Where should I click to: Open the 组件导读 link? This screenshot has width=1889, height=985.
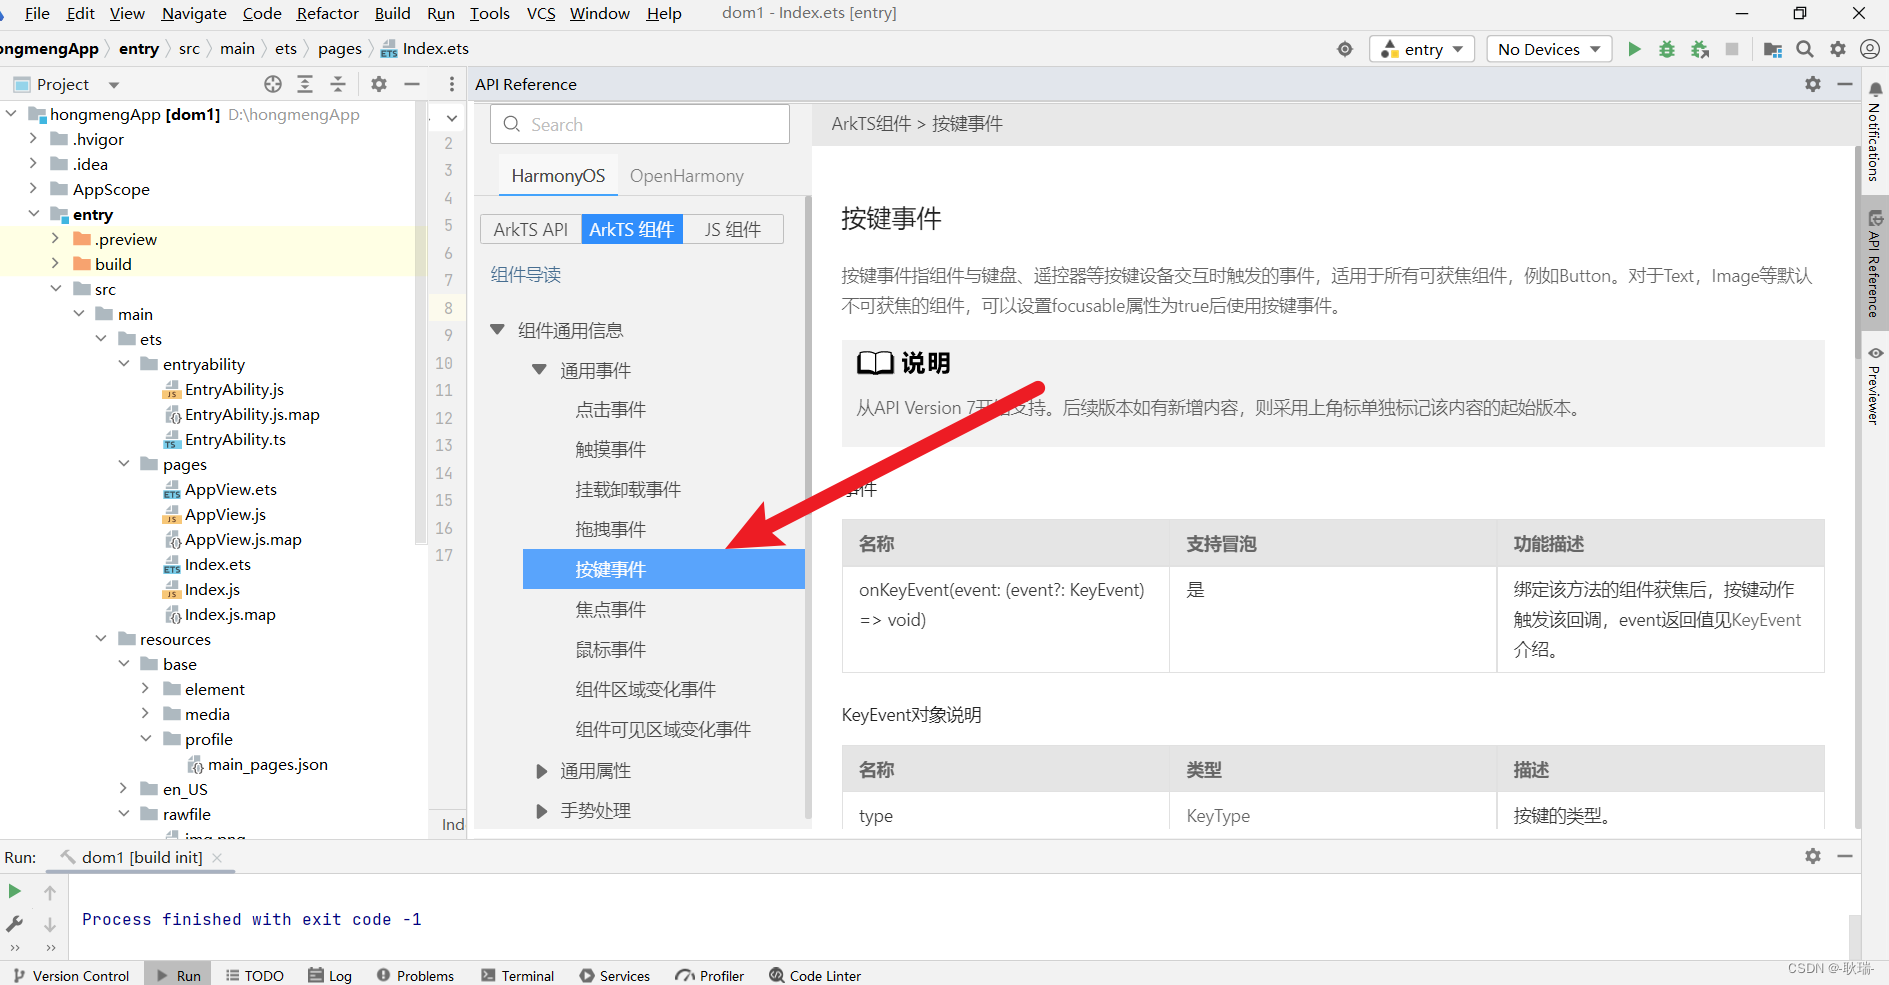[x=526, y=274]
